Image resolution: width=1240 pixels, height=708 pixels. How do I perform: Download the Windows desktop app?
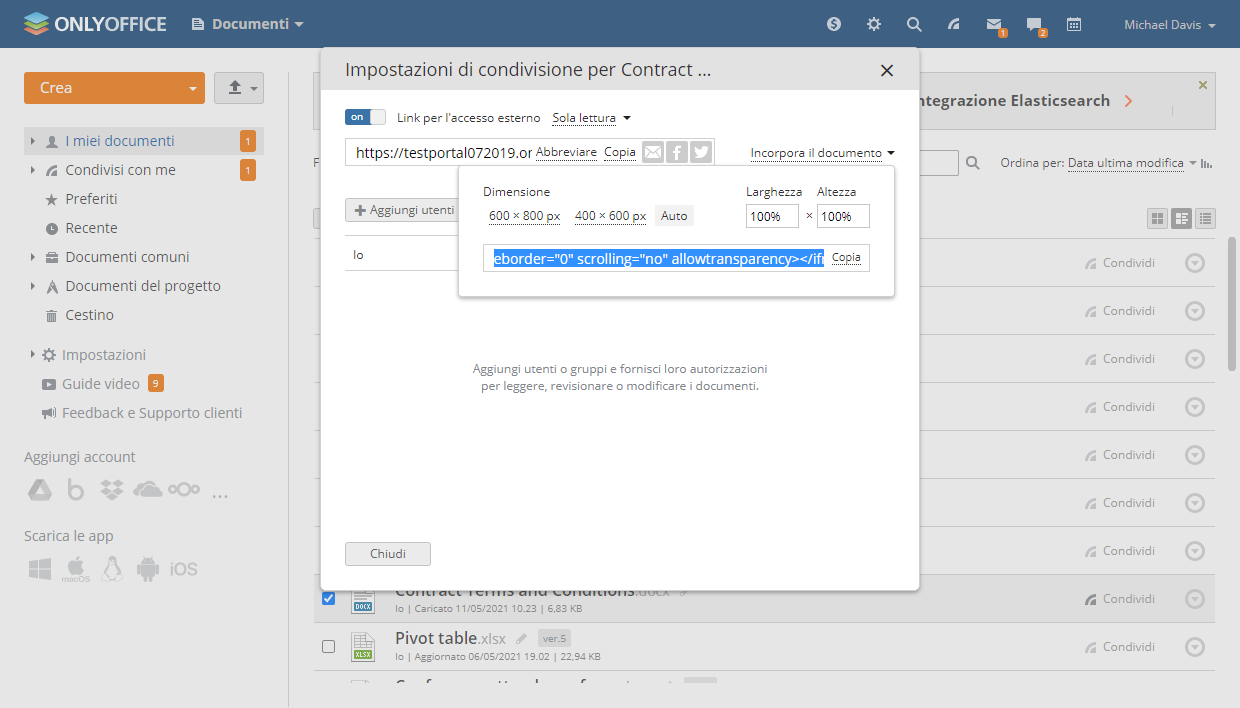pyautogui.click(x=40, y=569)
